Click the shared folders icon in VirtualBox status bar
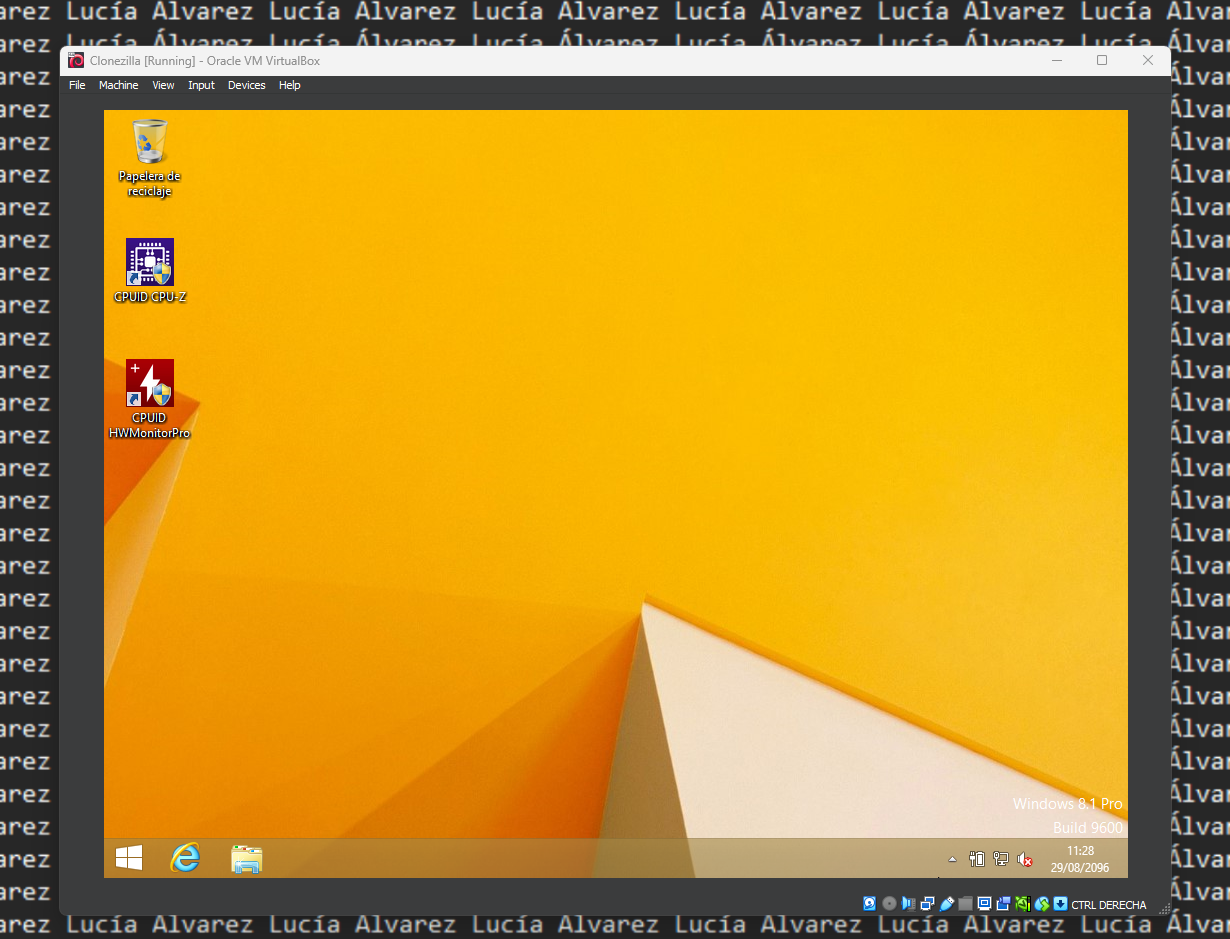This screenshot has height=939, width=1230. (966, 904)
